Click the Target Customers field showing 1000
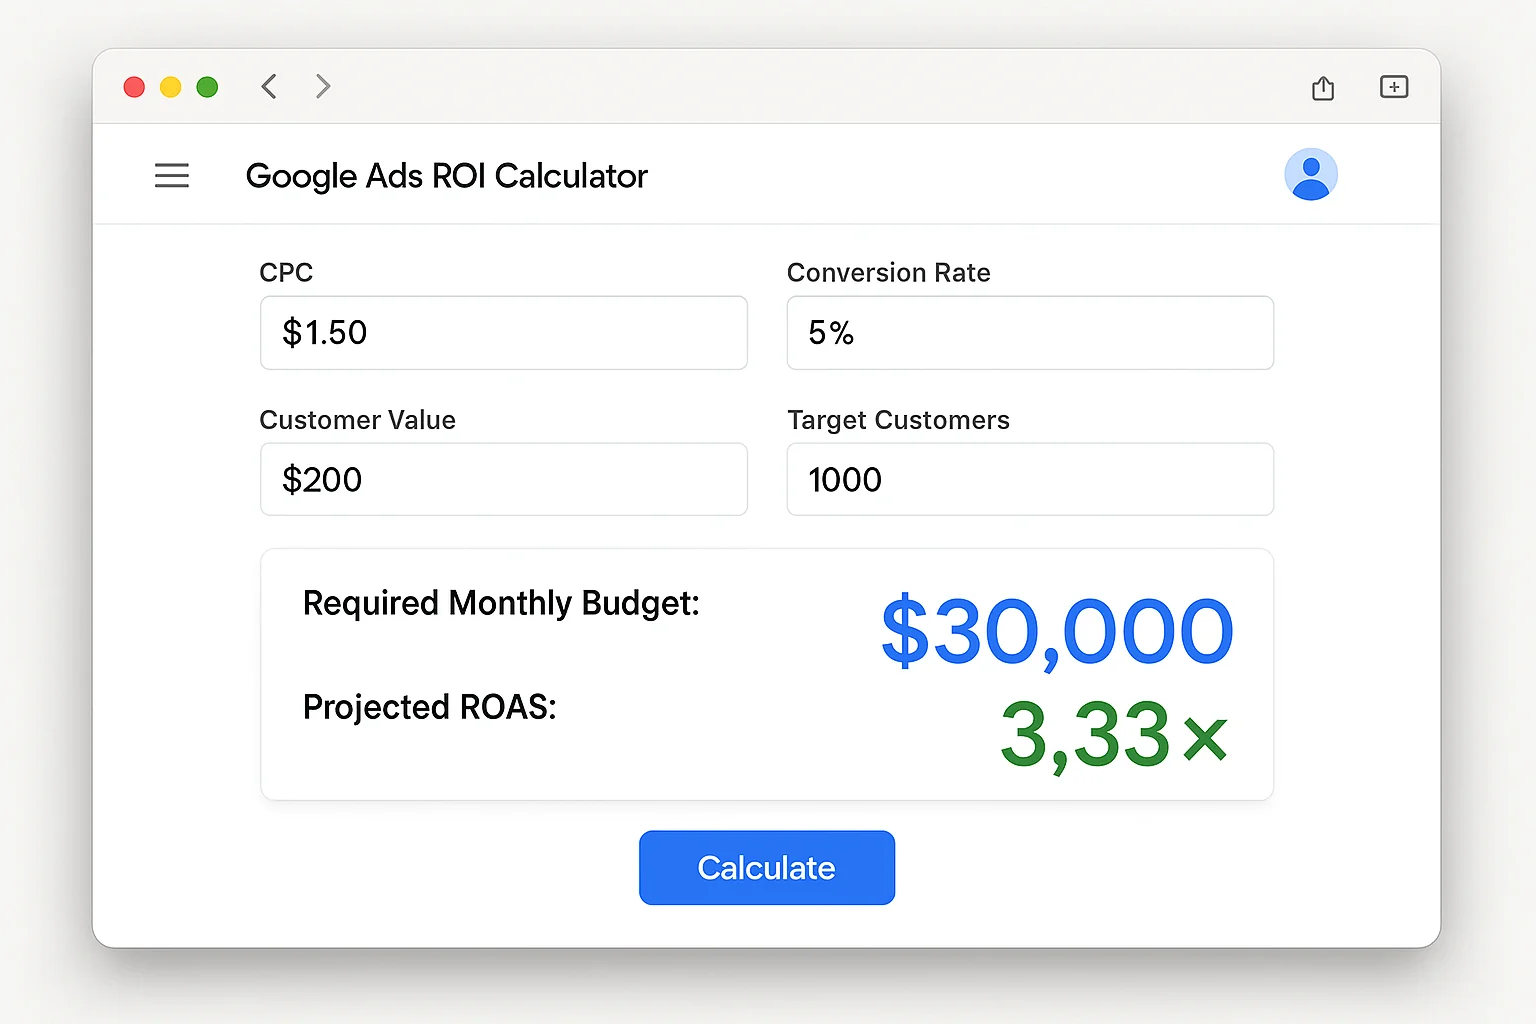This screenshot has height=1024, width=1536. click(1029, 479)
